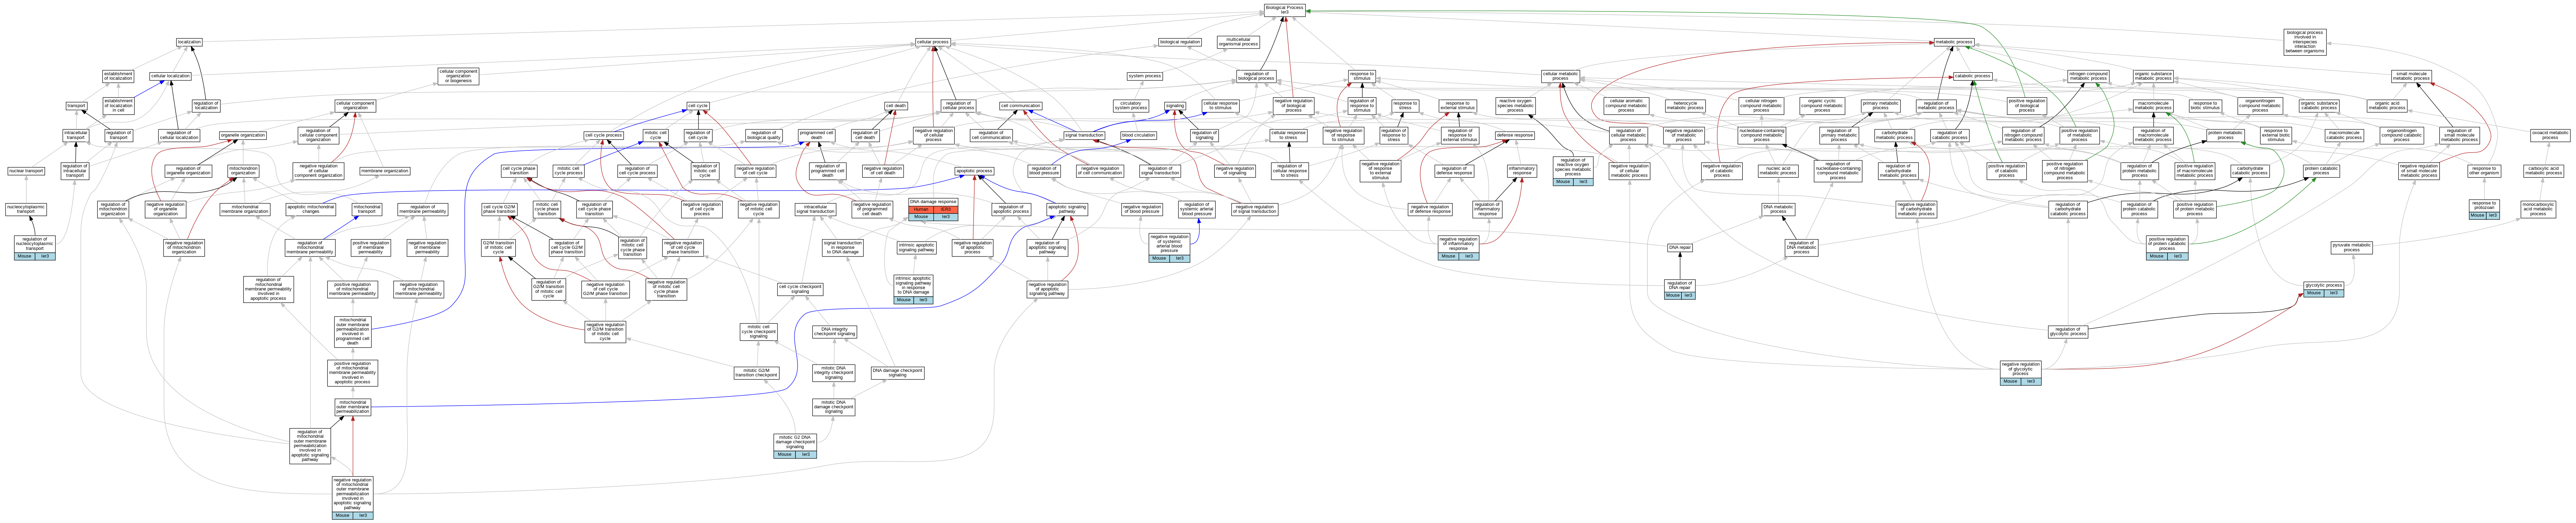
Task: Click the 'cell communication' node
Action: pos(1021,106)
